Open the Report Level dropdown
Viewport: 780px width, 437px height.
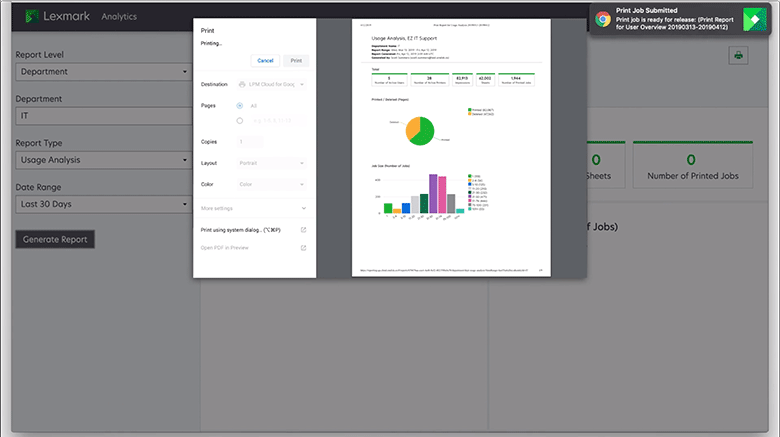click(x=103, y=72)
